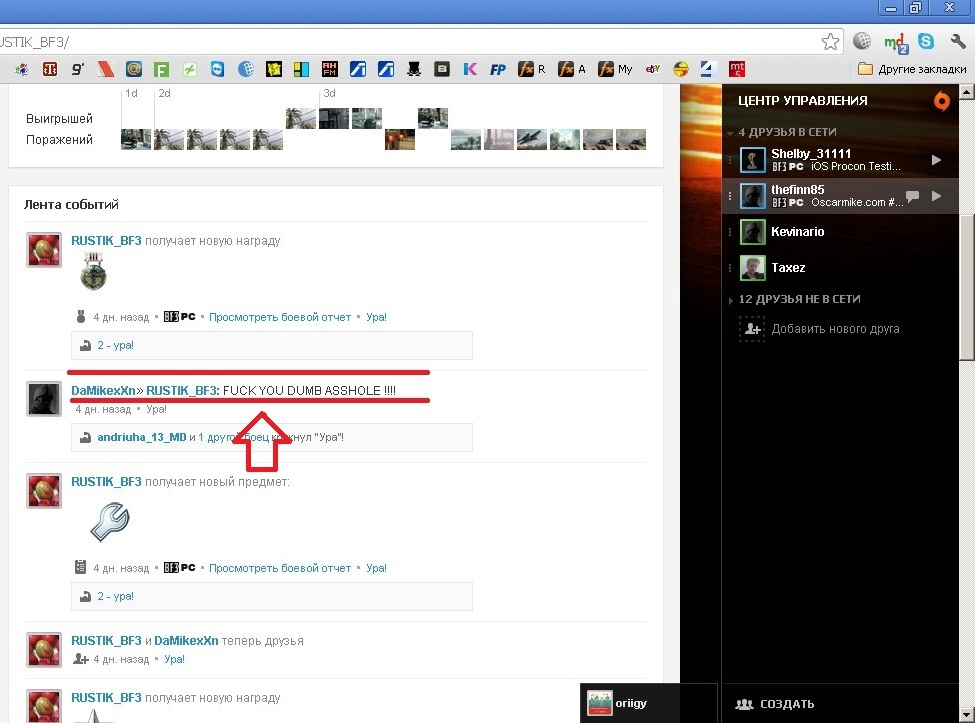Open the purple K bookmark icon
This screenshot has width=975, height=723.
point(470,69)
